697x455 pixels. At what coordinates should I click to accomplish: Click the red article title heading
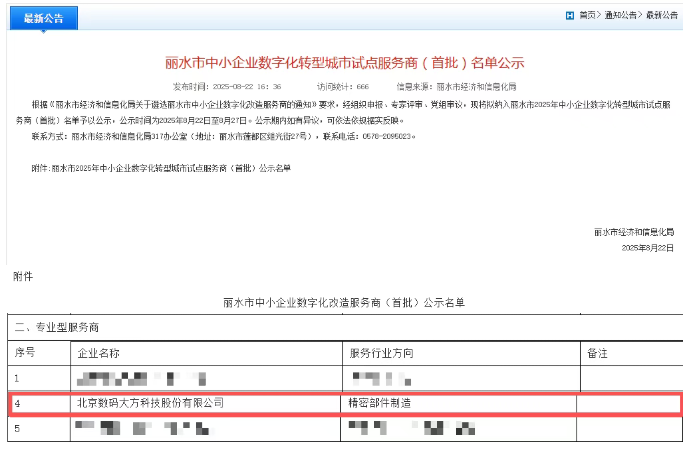coord(344,62)
